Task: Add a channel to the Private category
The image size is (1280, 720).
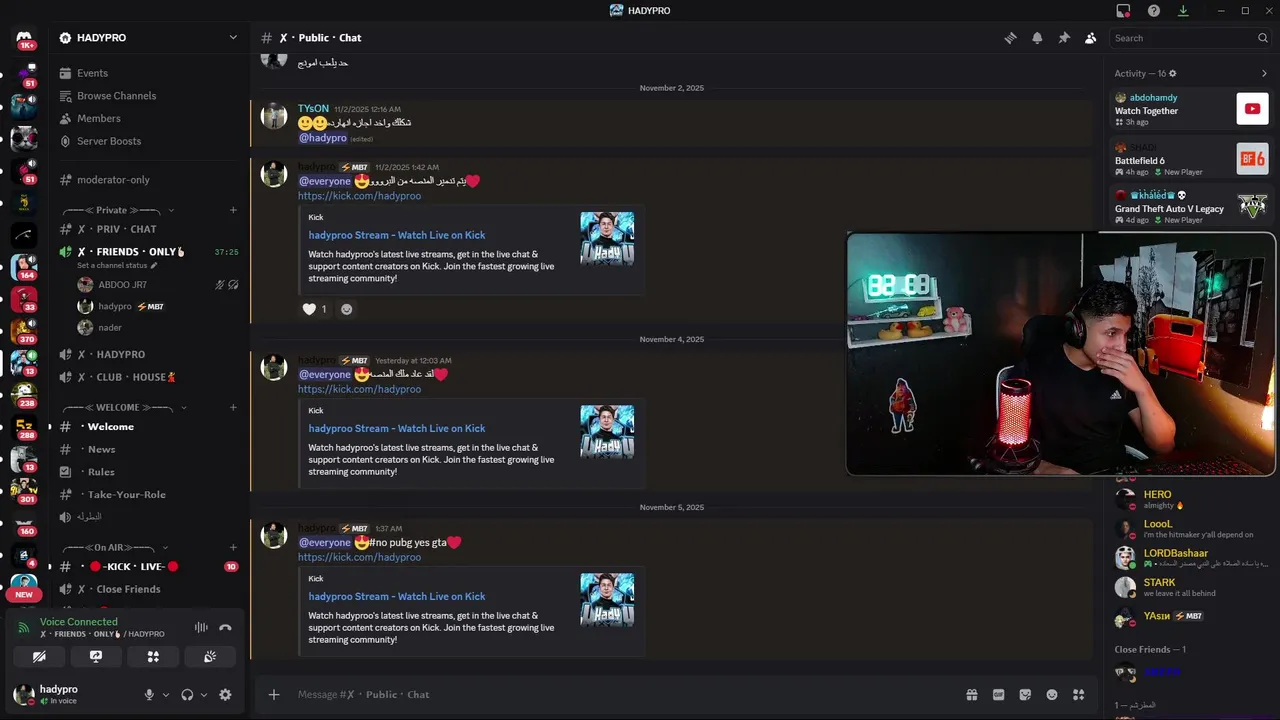Action: 233,210
